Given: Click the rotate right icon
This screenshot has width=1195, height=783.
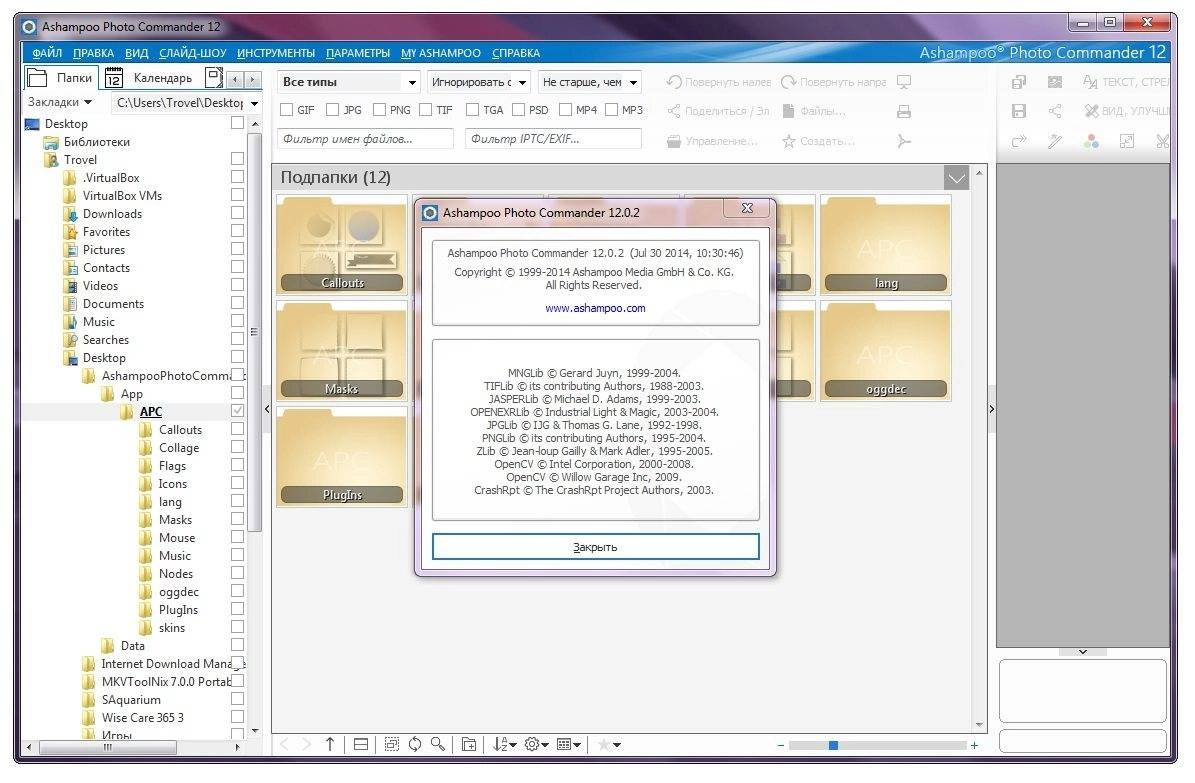Looking at the screenshot, I should (789, 82).
